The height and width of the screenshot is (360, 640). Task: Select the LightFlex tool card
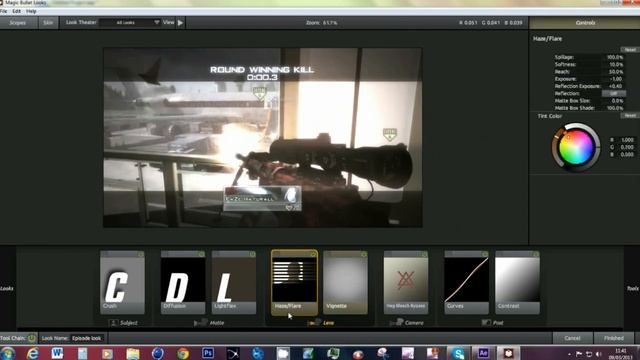coord(234,282)
